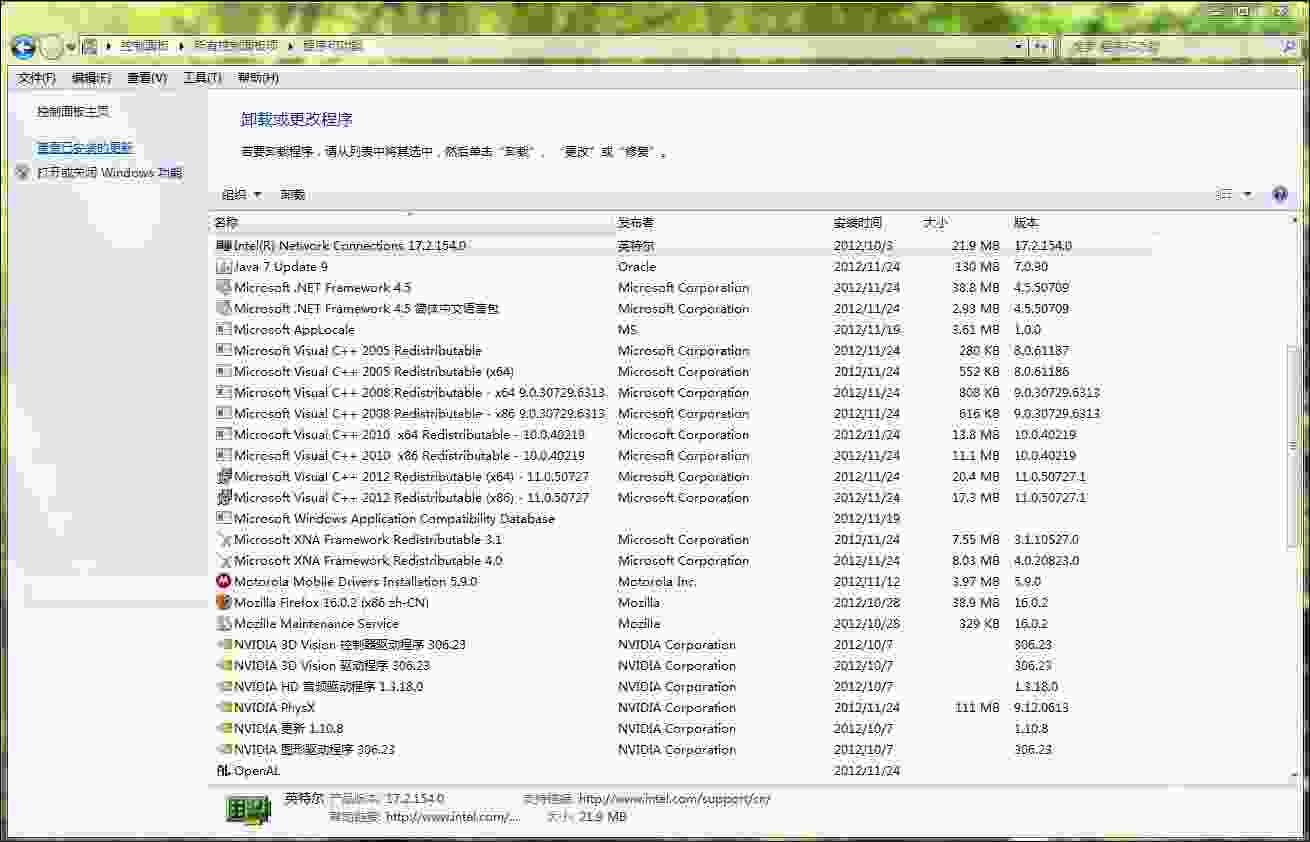
Task: Open 打开或关闭 Windows 功能 link
Action: 110,173
